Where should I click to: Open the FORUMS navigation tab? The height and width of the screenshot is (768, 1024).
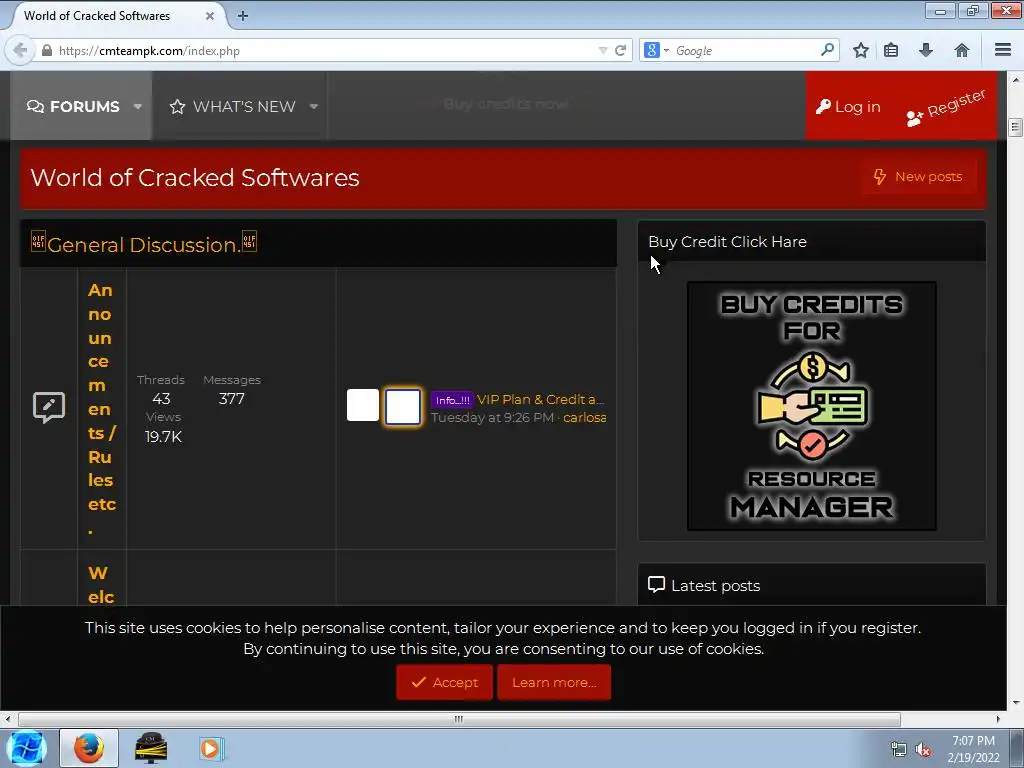(73, 106)
